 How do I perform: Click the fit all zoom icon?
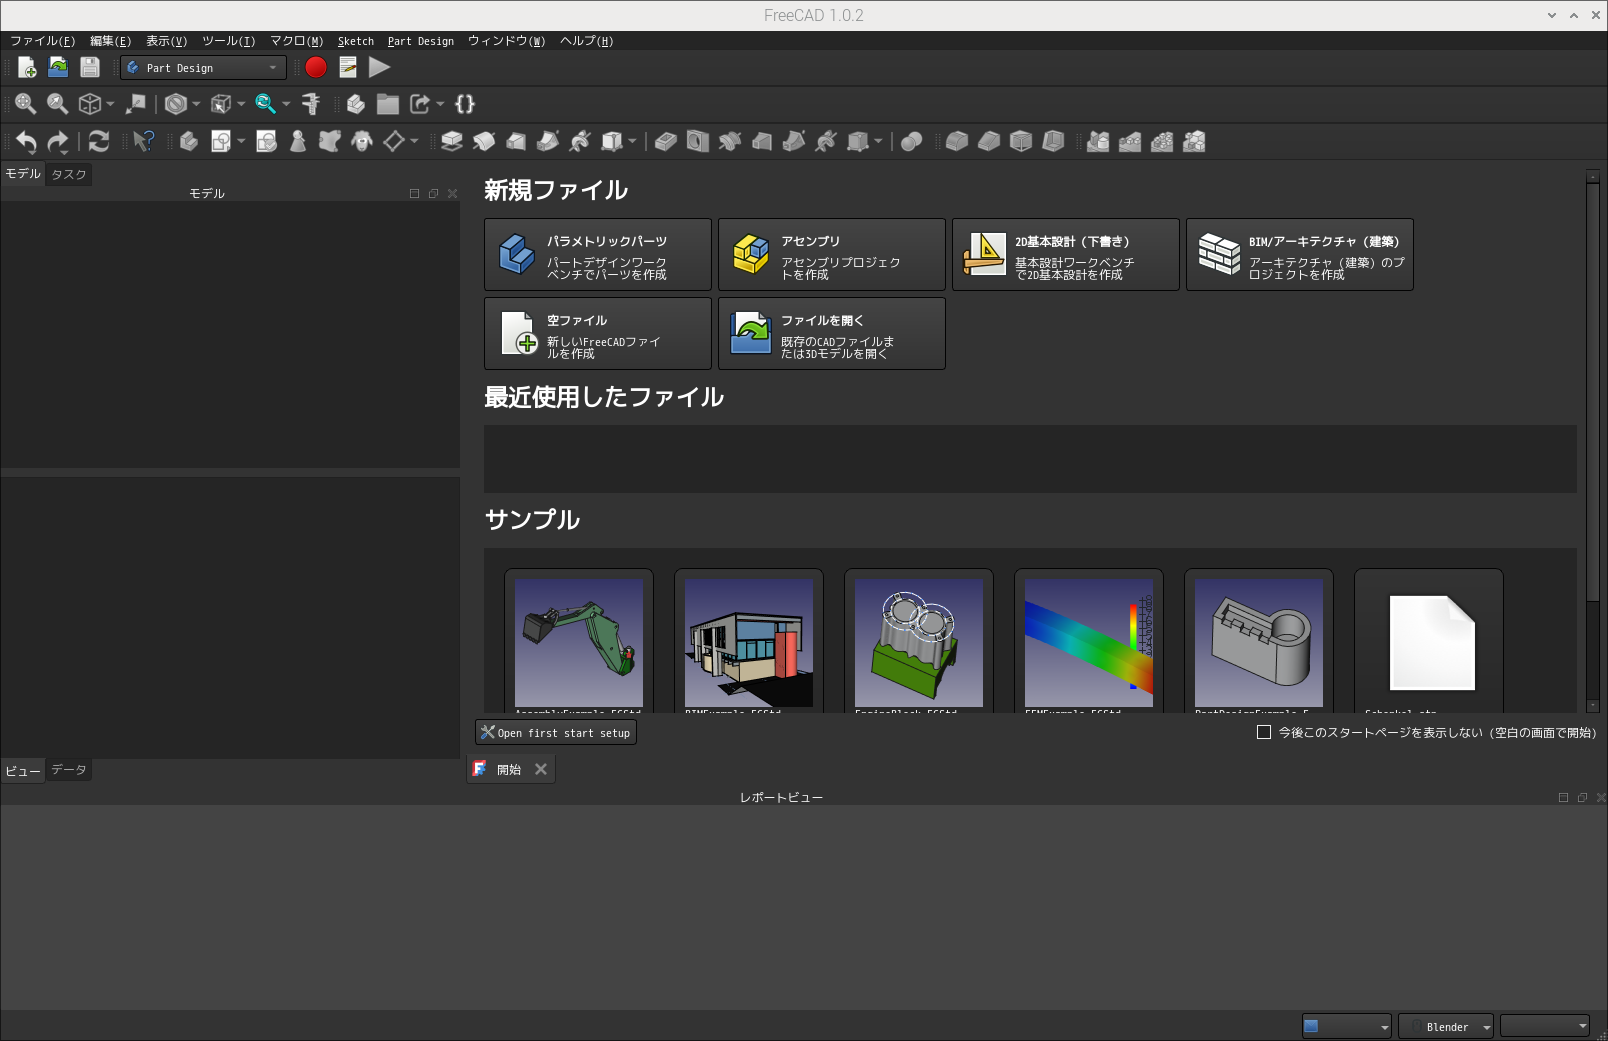26,104
